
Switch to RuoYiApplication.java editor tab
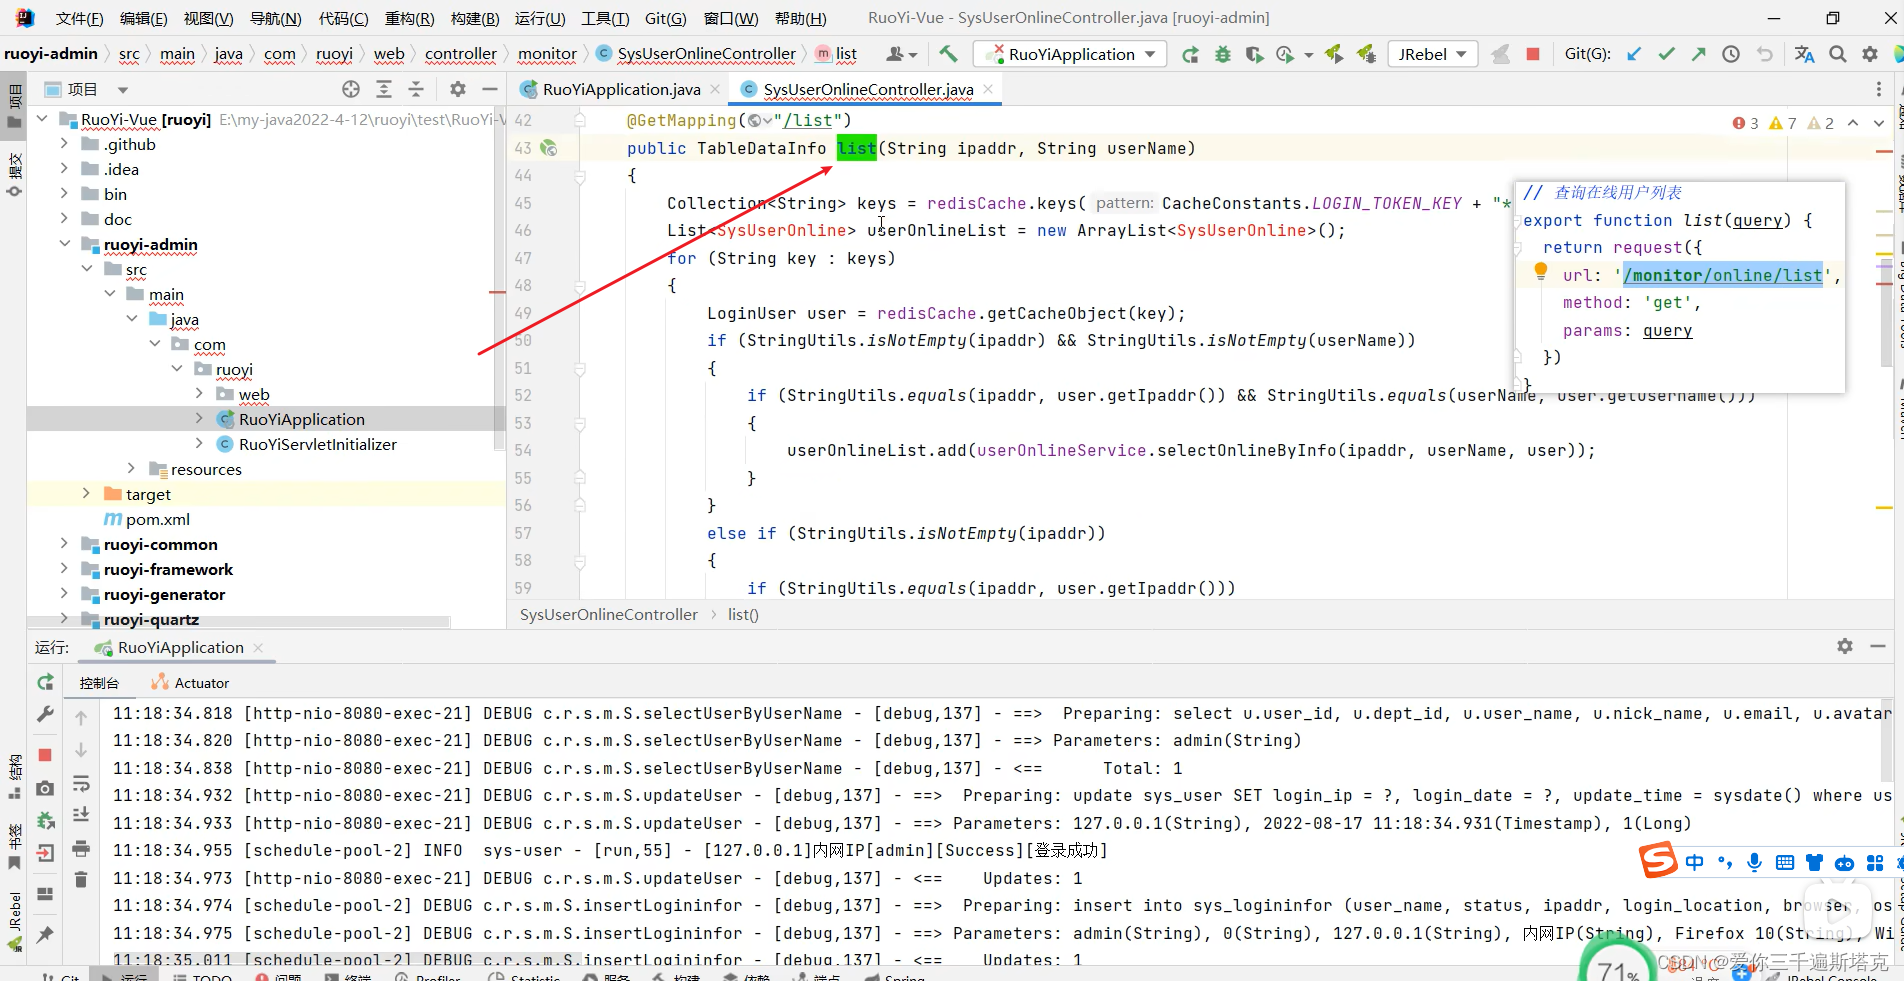click(x=621, y=89)
